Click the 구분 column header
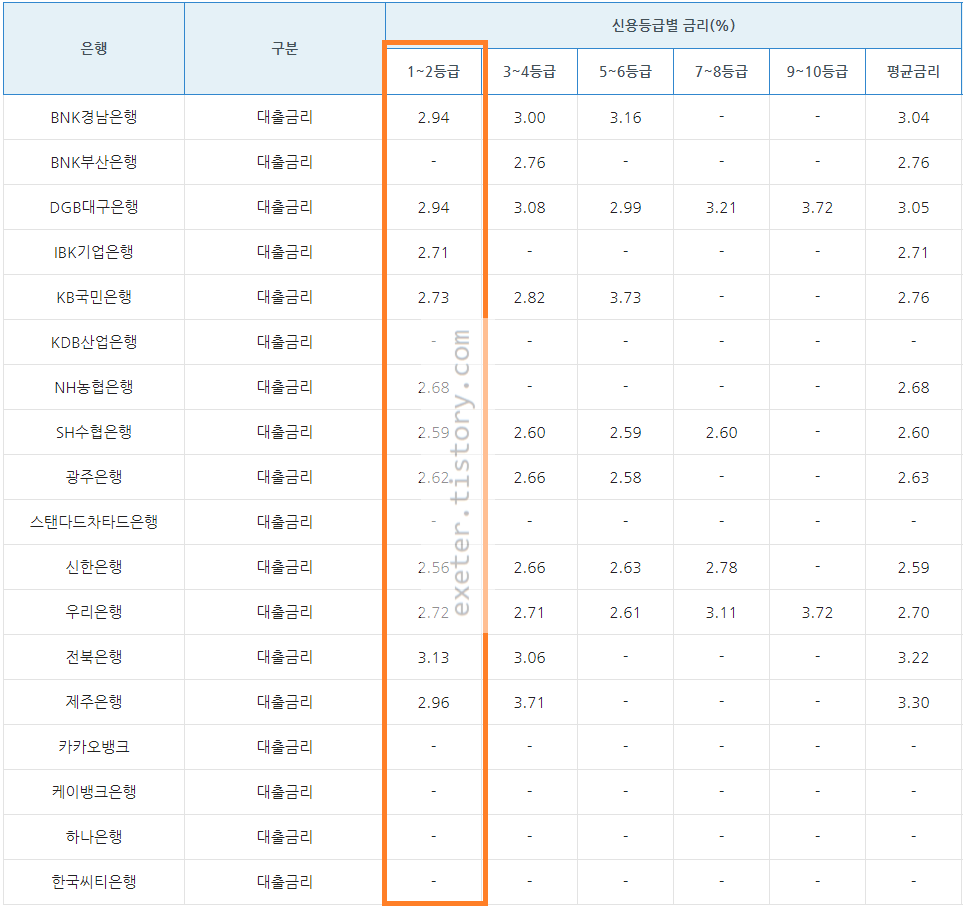The image size is (963, 906). [285, 49]
